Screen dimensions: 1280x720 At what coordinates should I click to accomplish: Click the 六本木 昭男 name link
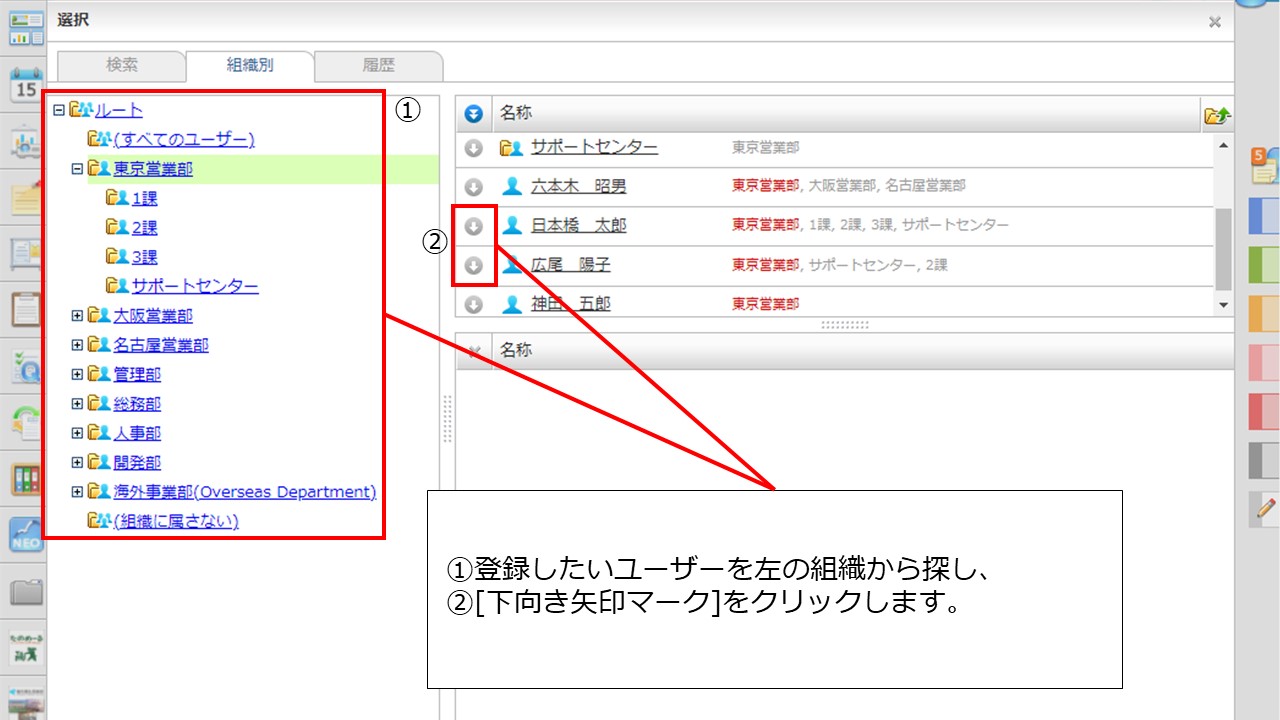coord(578,187)
